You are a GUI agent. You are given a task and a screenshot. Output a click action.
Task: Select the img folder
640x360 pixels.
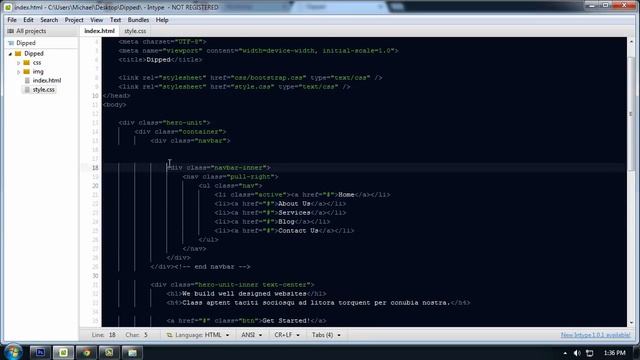pos(38,71)
